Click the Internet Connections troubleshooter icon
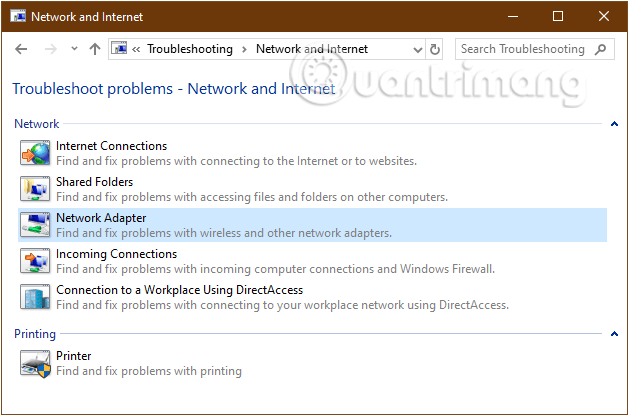This screenshot has width=629, height=416. click(x=35, y=153)
